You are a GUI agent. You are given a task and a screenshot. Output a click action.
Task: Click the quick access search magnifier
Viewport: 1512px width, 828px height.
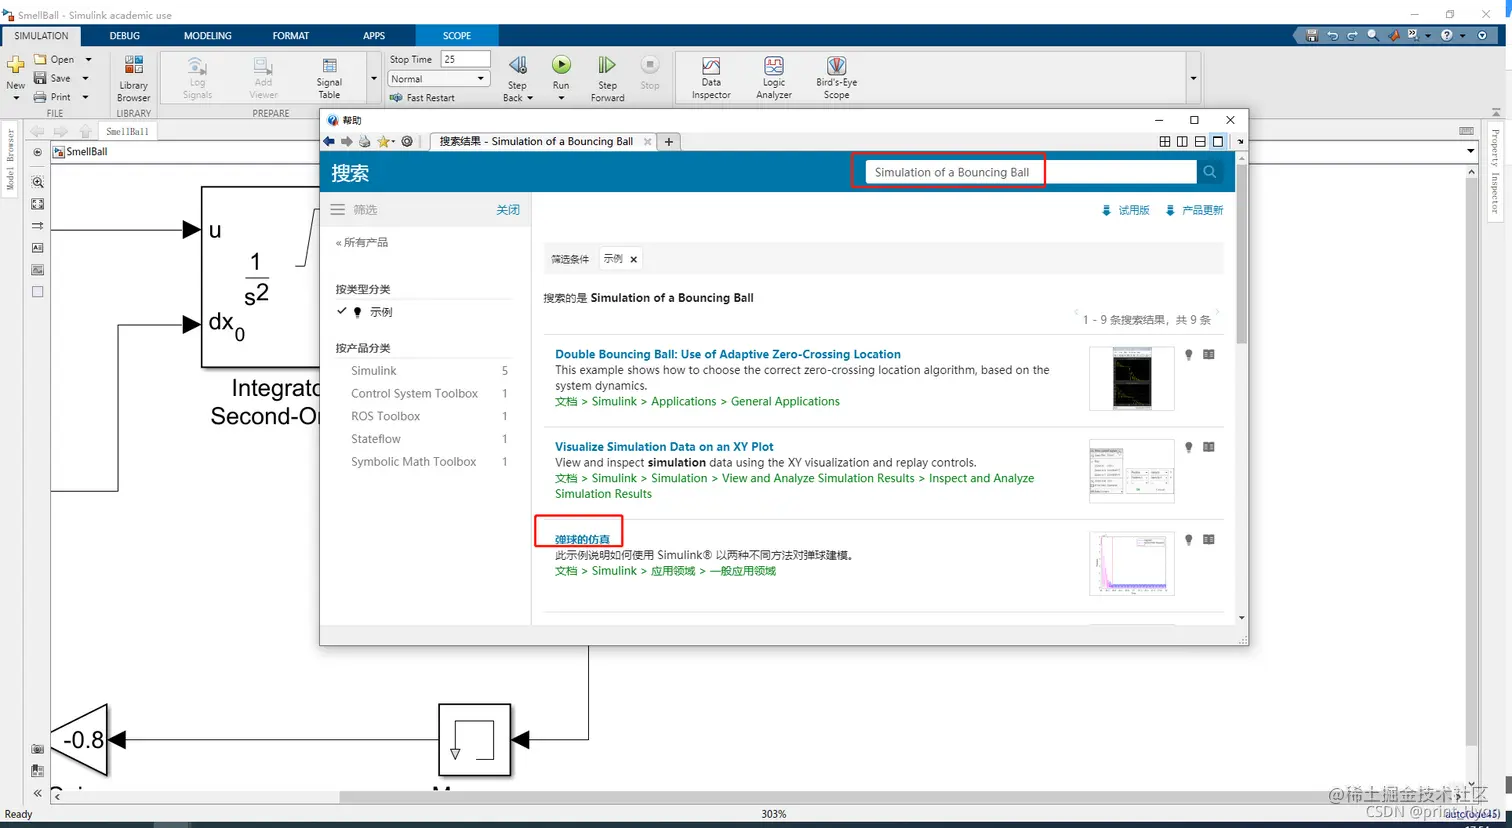tap(1373, 35)
